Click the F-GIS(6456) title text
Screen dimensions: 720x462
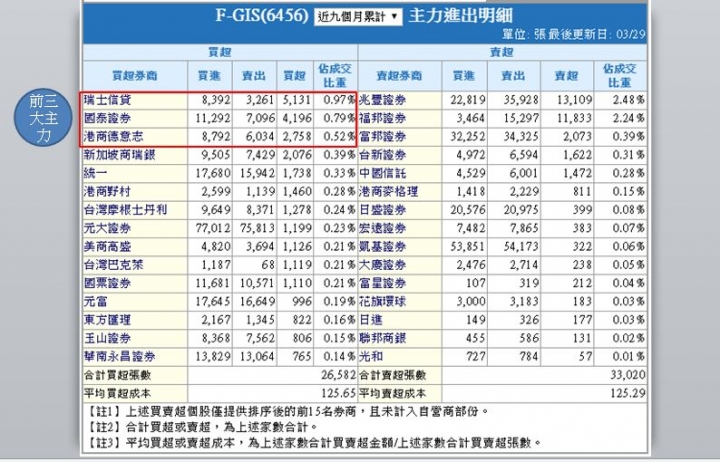pyautogui.click(x=262, y=16)
